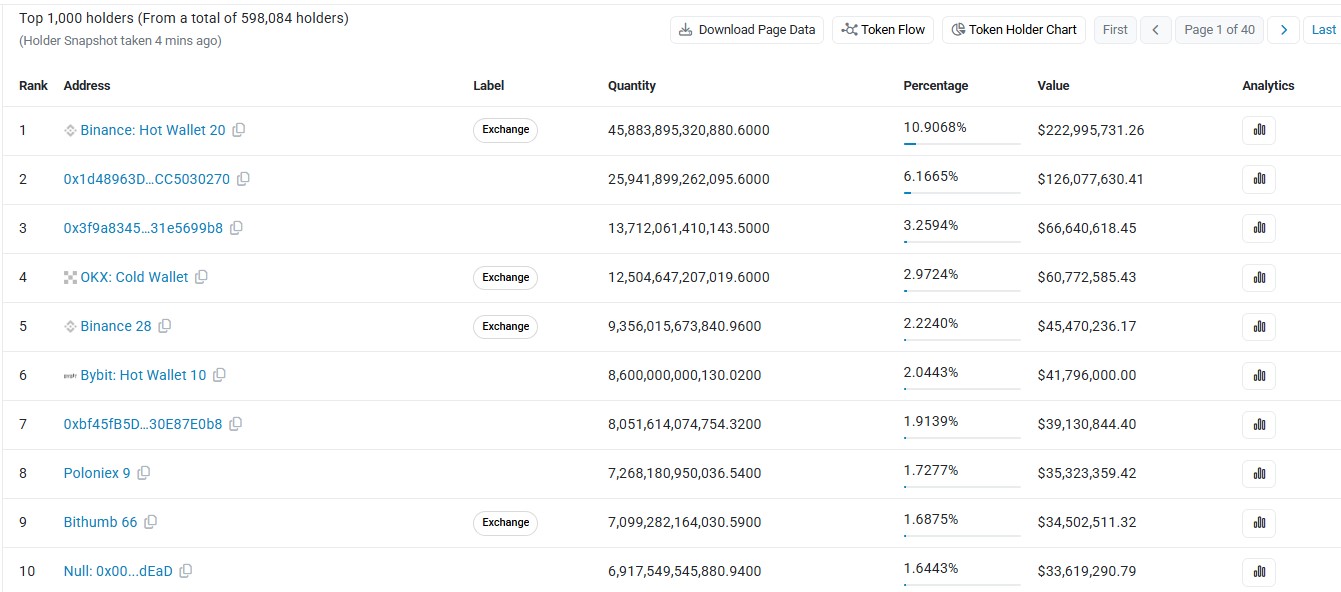Open analytics for 0xbf45fB5D...30E87E0b8 row

coord(1259,424)
